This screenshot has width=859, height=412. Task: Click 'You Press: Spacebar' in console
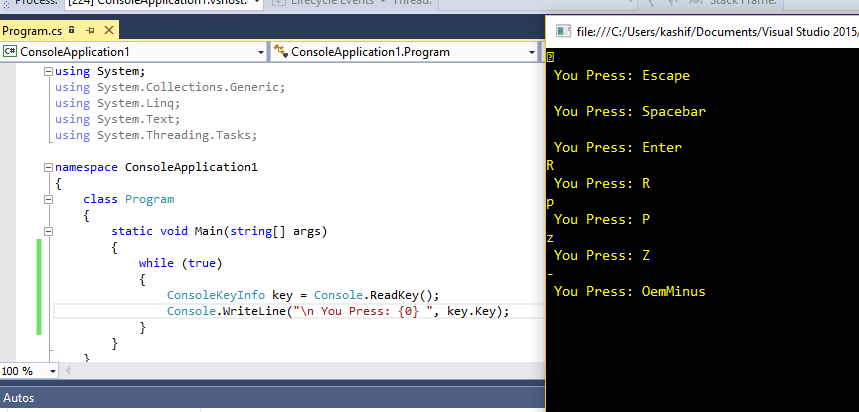point(630,112)
